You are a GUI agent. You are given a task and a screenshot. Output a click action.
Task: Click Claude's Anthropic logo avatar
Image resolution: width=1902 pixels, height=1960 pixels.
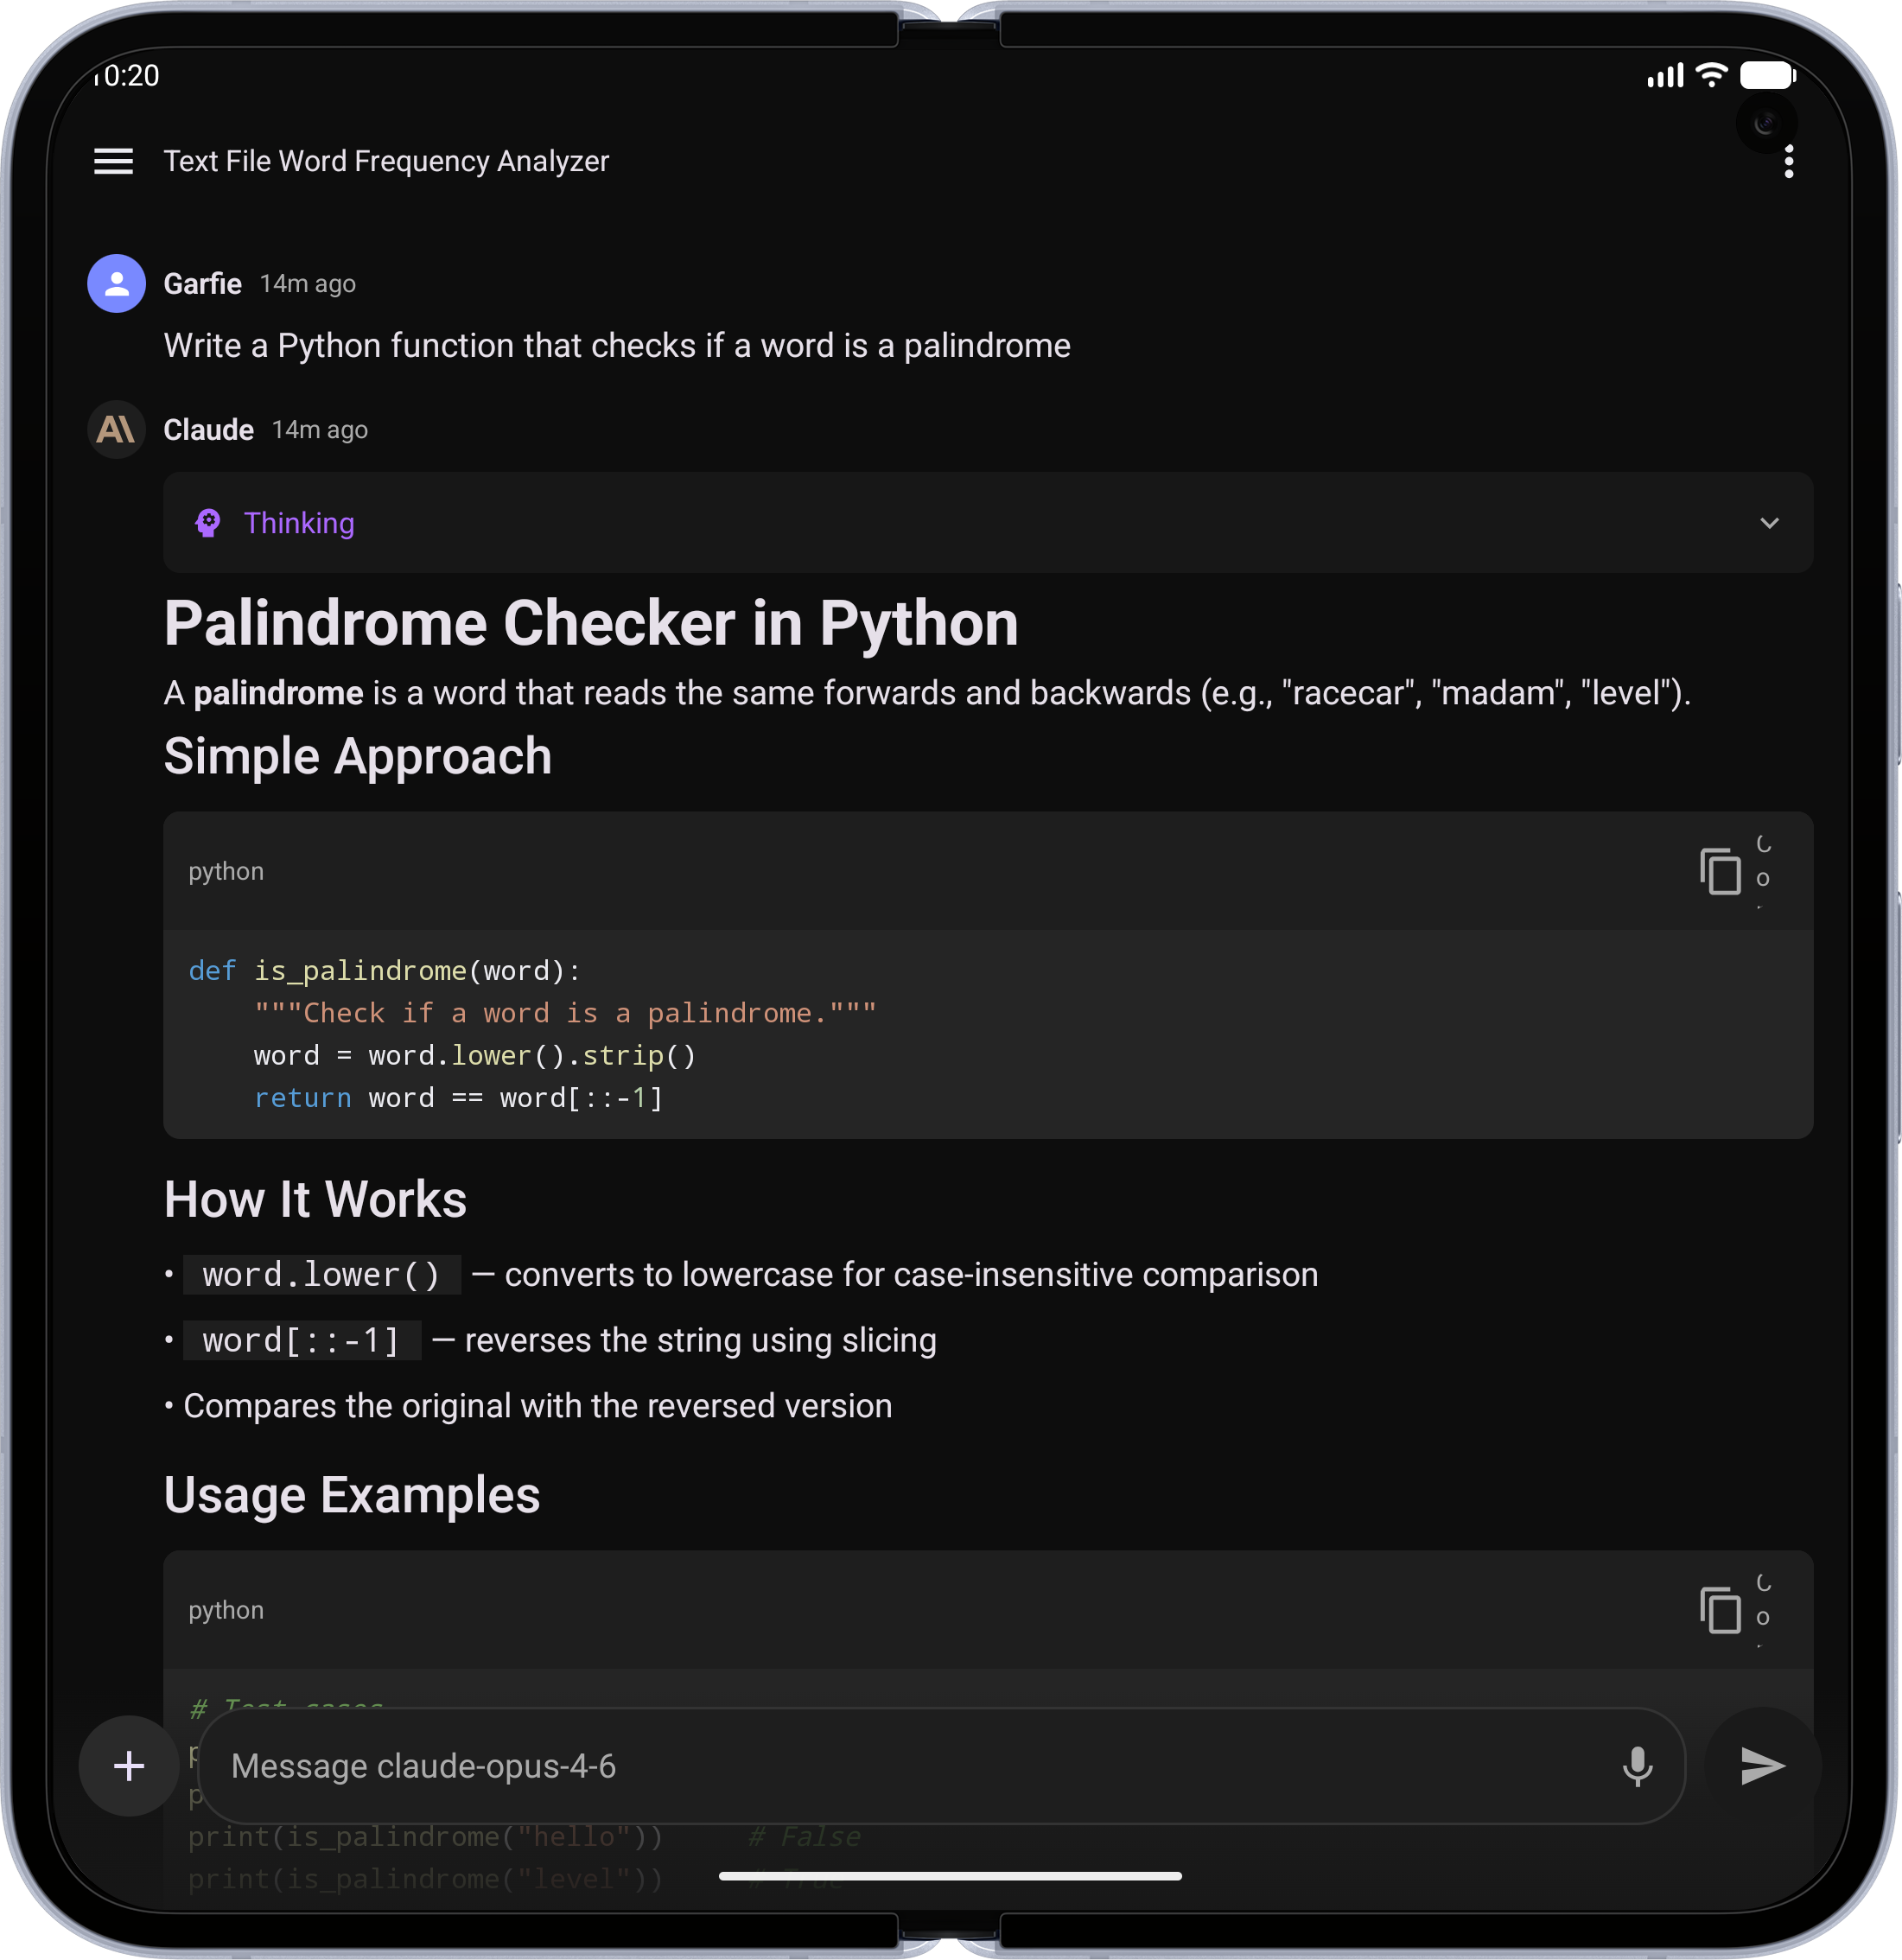point(117,430)
